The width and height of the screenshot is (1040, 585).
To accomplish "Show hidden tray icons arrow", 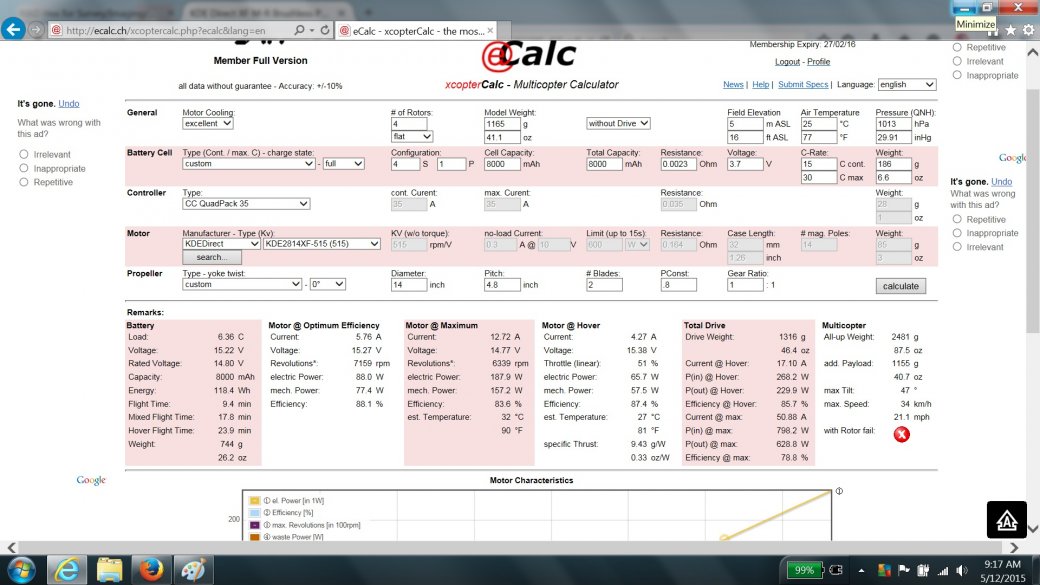I will click(x=861, y=570).
